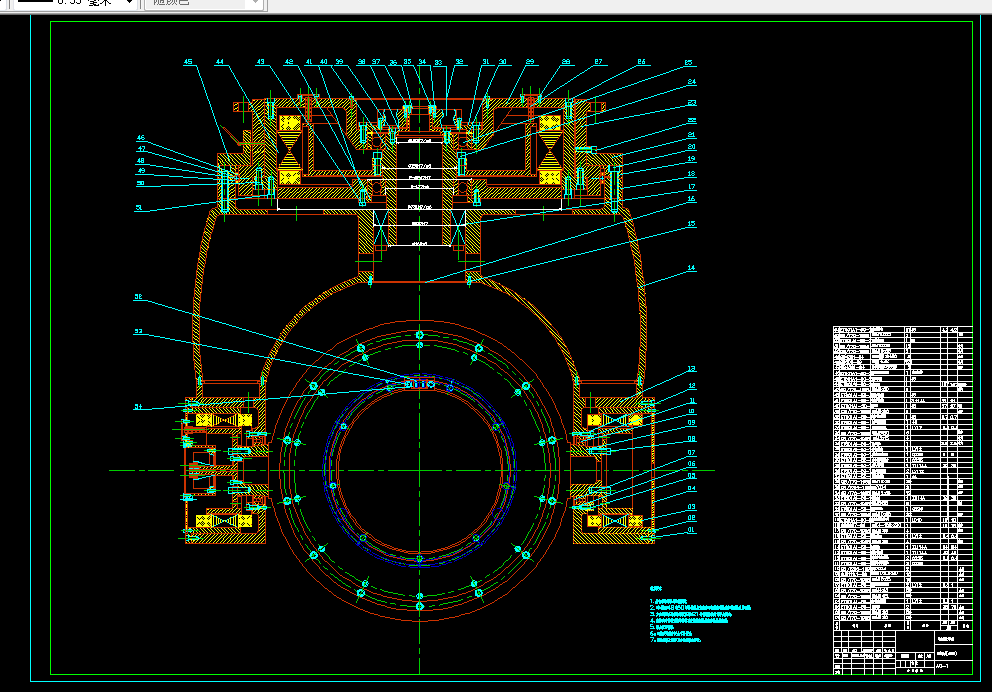Click the A0-1 drawing number cell
Image resolution: width=992 pixels, height=692 pixels.
click(x=953, y=667)
